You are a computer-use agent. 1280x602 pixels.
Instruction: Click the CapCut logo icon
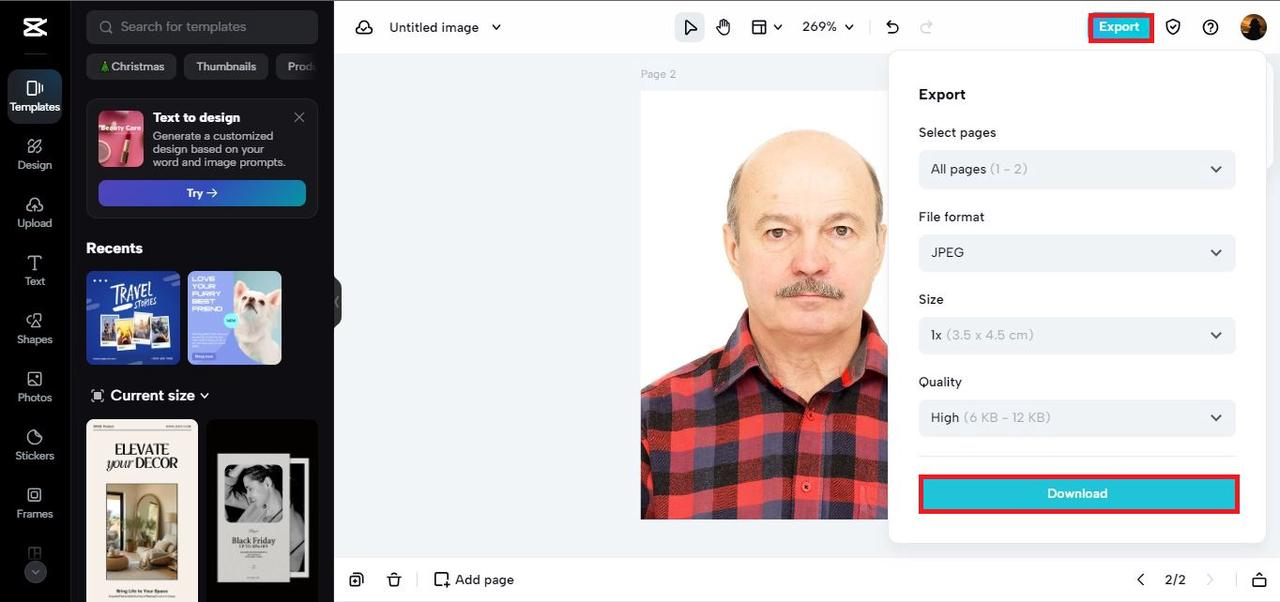(35, 27)
